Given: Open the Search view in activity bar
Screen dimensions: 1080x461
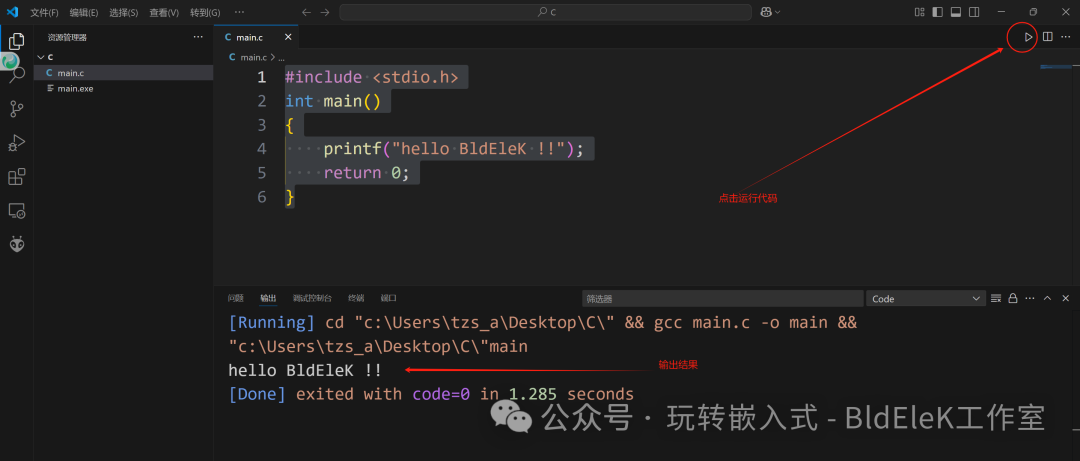Looking at the screenshot, I should pos(17,74).
